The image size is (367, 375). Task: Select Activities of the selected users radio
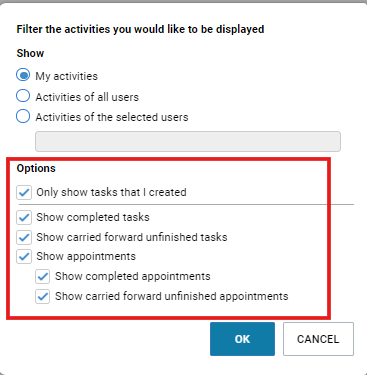[x=23, y=116]
